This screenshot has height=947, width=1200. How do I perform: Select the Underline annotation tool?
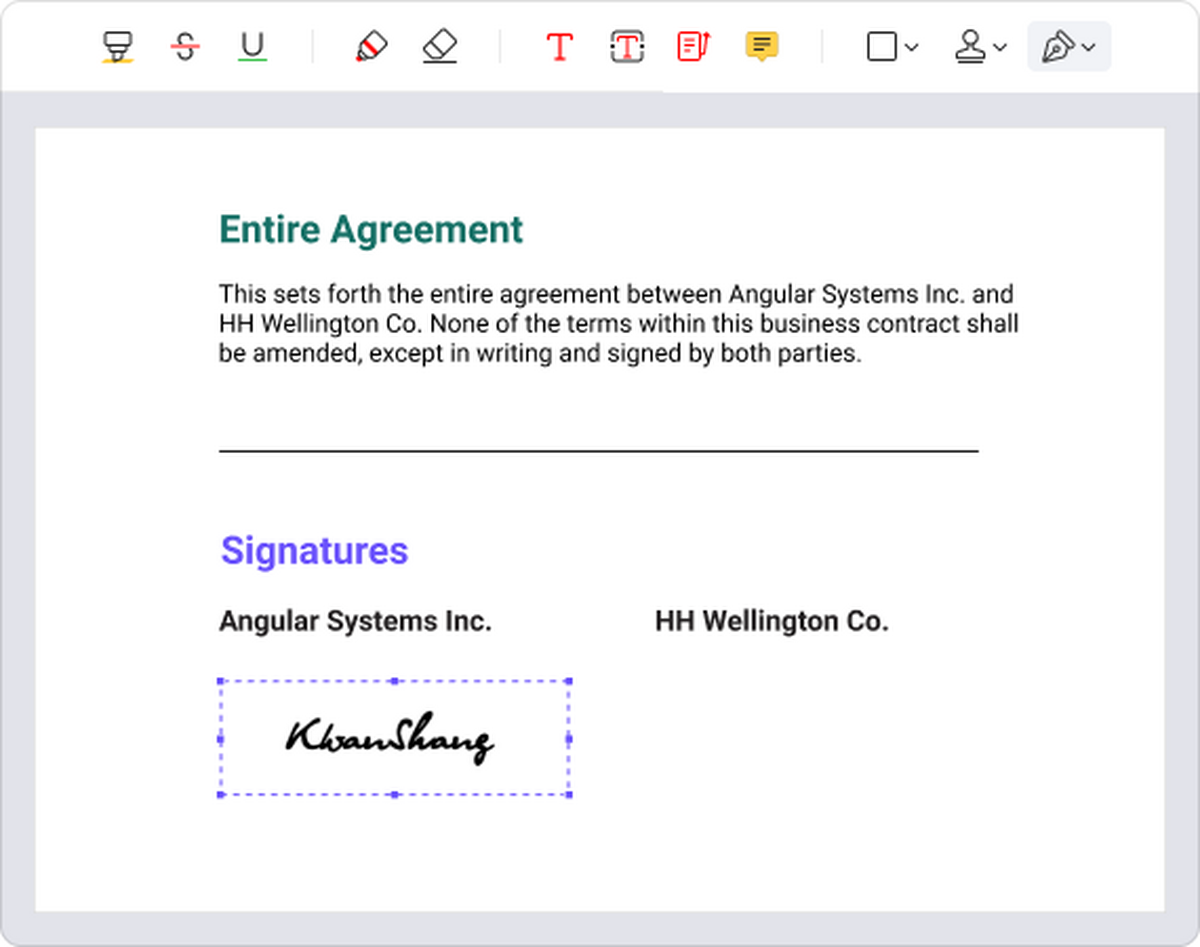tap(253, 47)
